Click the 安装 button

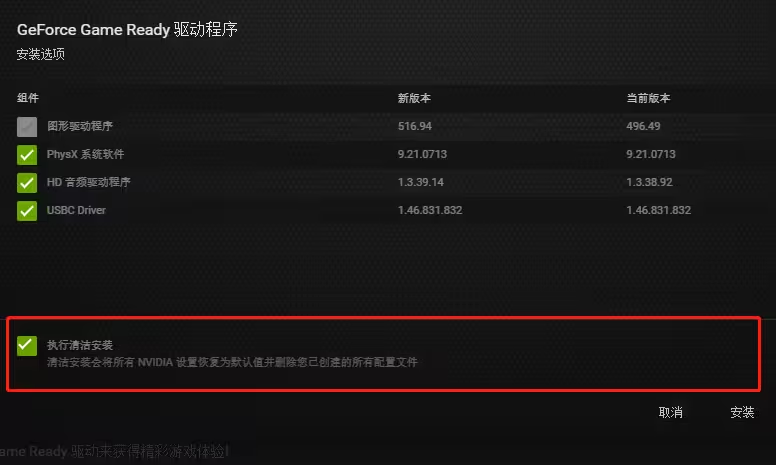(742, 412)
